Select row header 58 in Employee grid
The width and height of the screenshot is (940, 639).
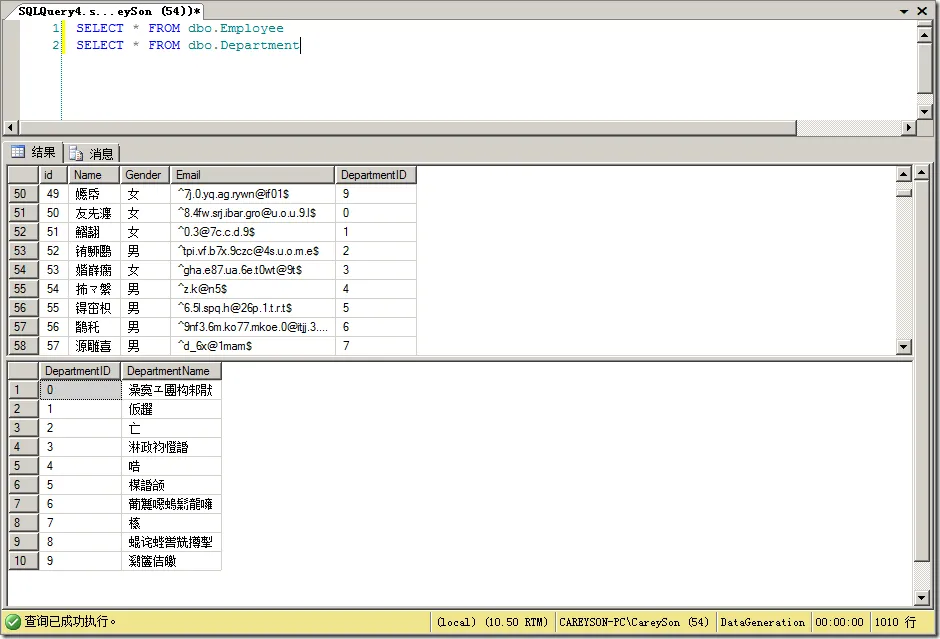[x=23, y=346]
